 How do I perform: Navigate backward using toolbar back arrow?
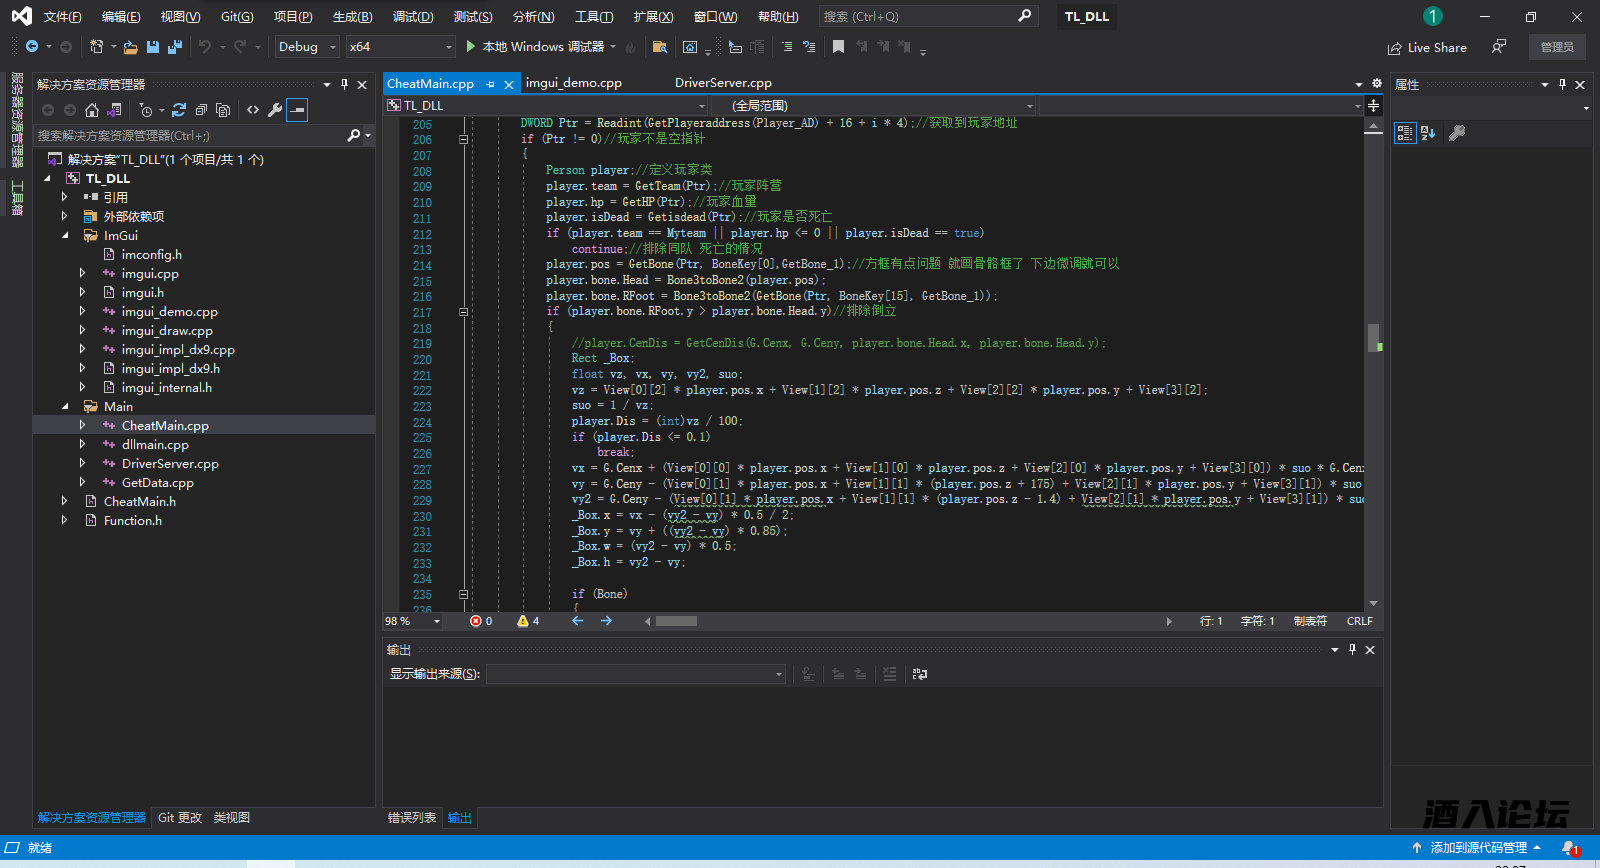pyautogui.click(x=32, y=47)
